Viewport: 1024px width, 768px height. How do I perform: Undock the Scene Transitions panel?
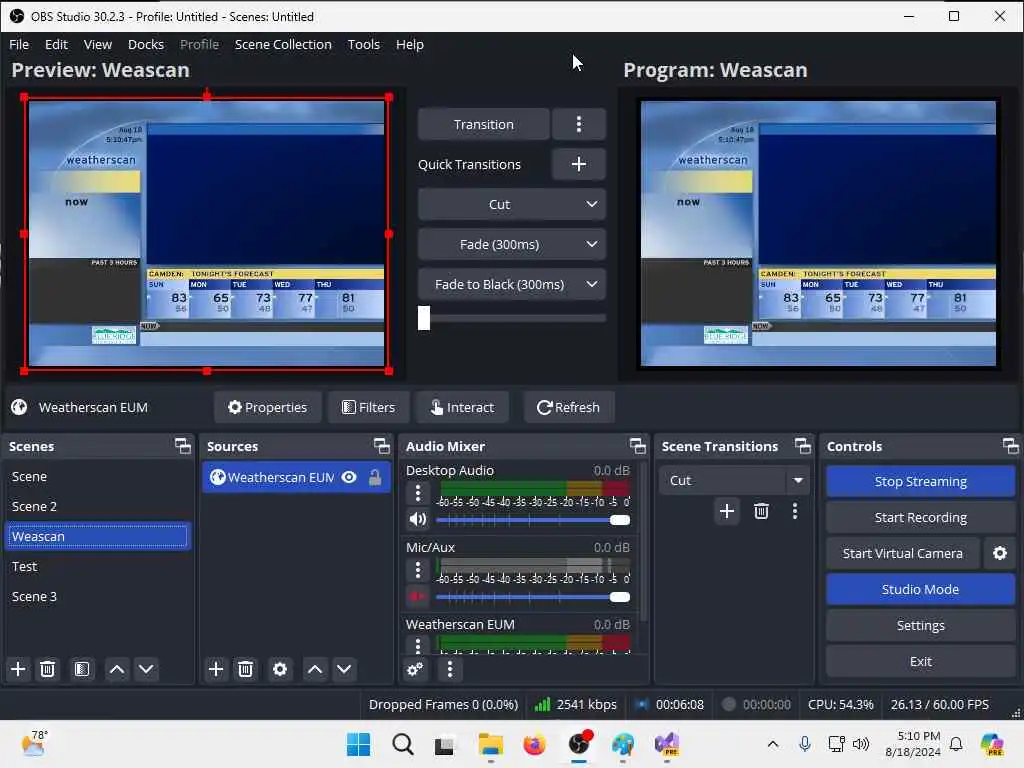point(803,446)
